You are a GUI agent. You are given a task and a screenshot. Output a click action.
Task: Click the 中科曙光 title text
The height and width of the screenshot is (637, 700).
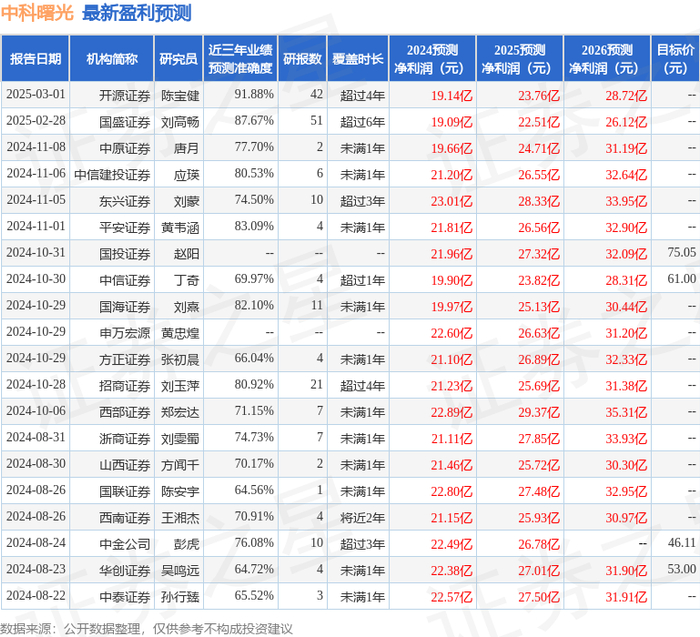tap(37, 13)
